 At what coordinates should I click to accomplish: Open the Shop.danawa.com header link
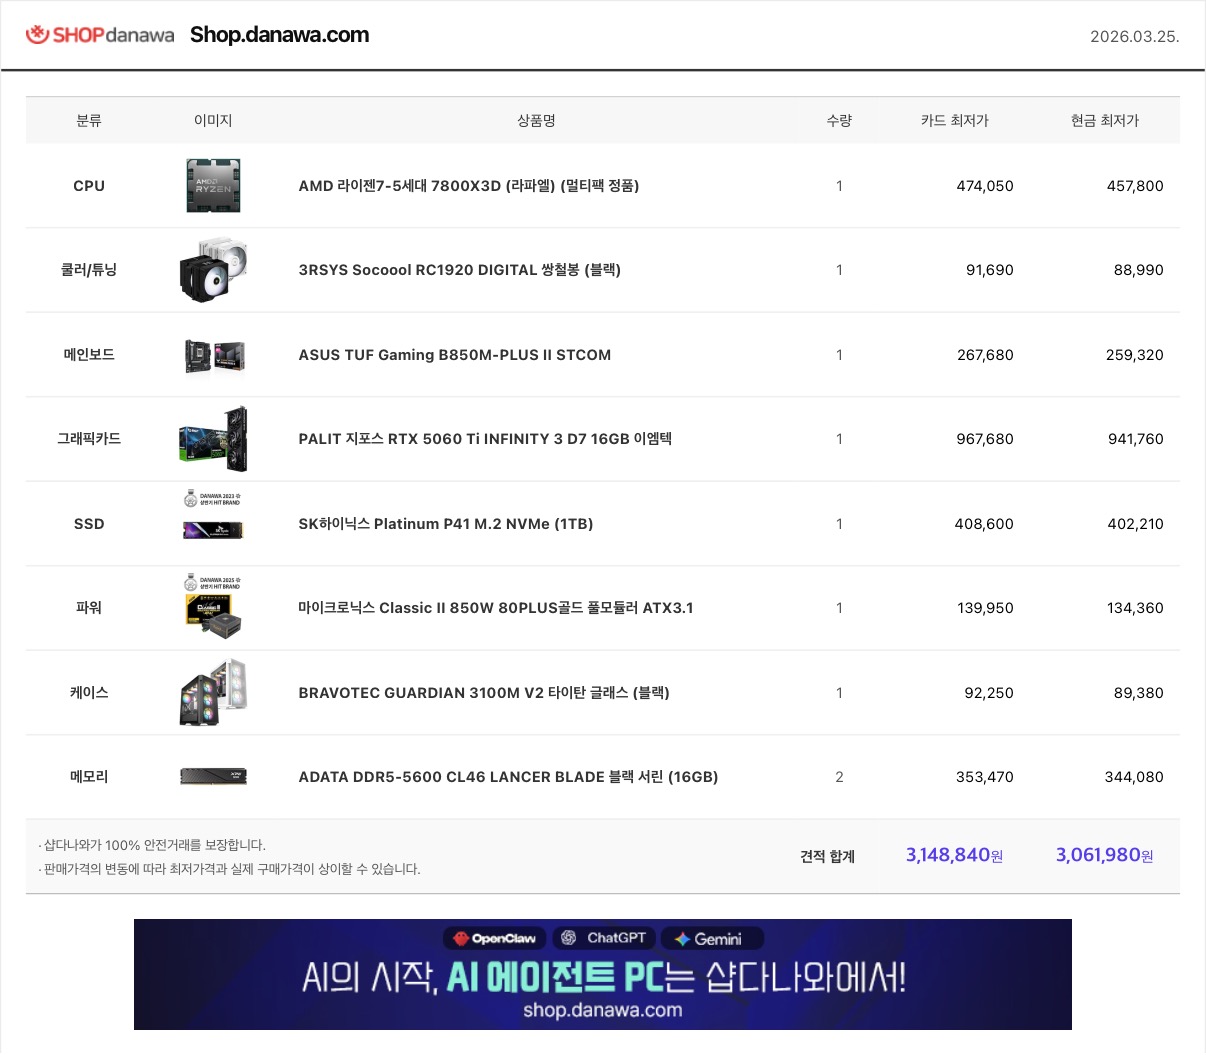(x=279, y=35)
